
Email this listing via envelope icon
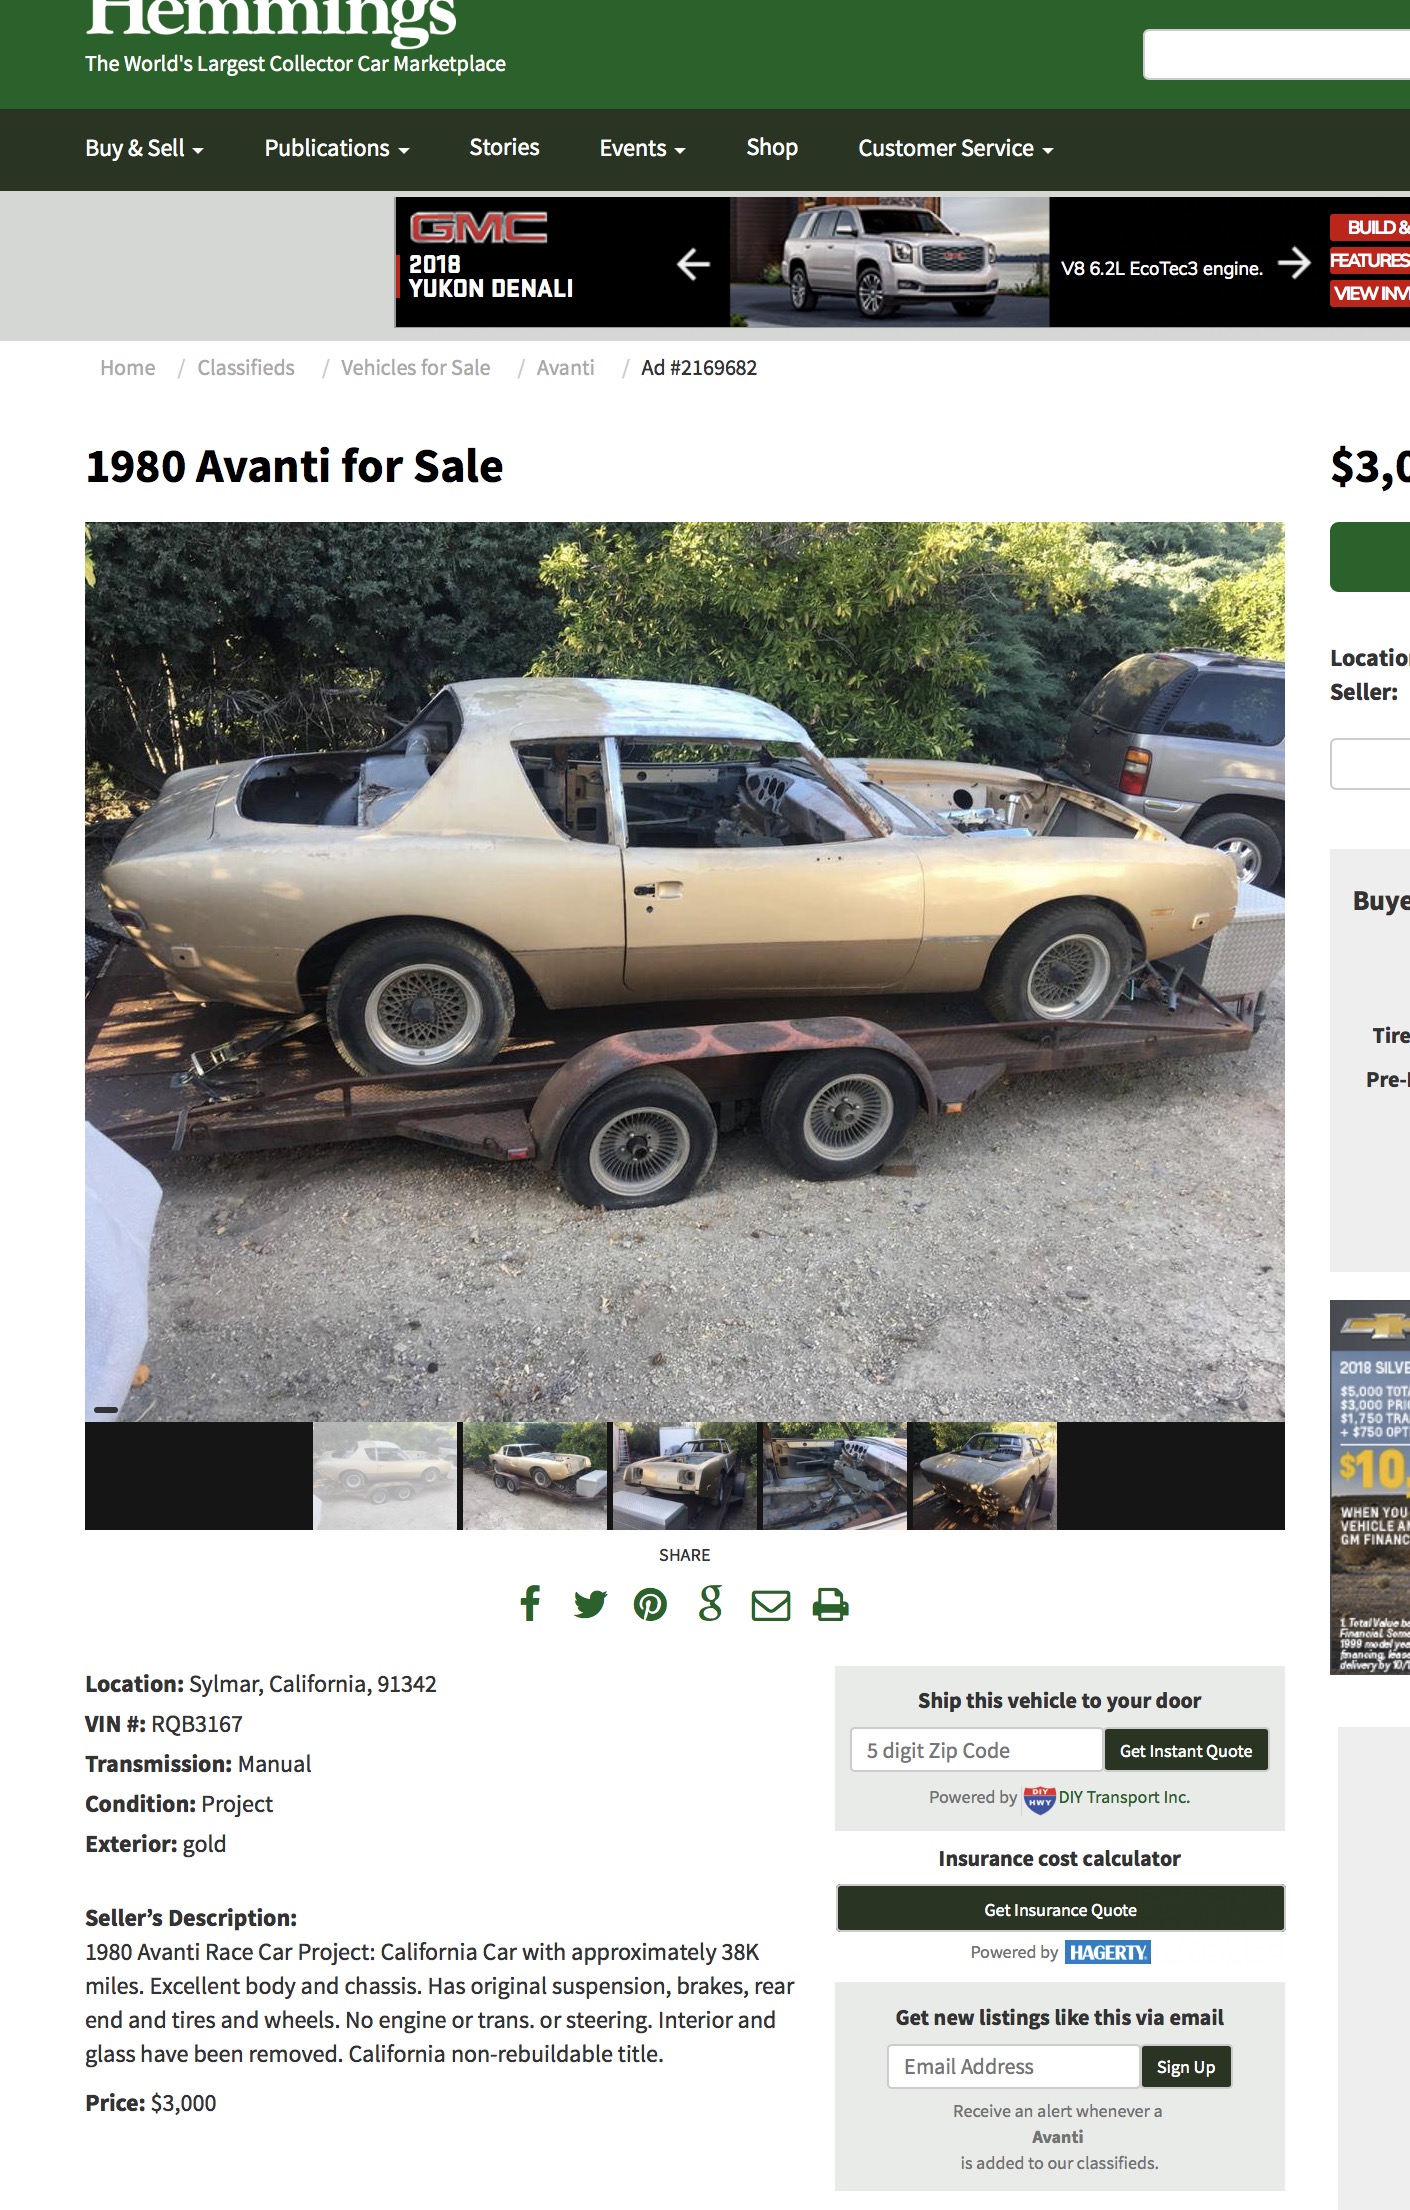(771, 1606)
